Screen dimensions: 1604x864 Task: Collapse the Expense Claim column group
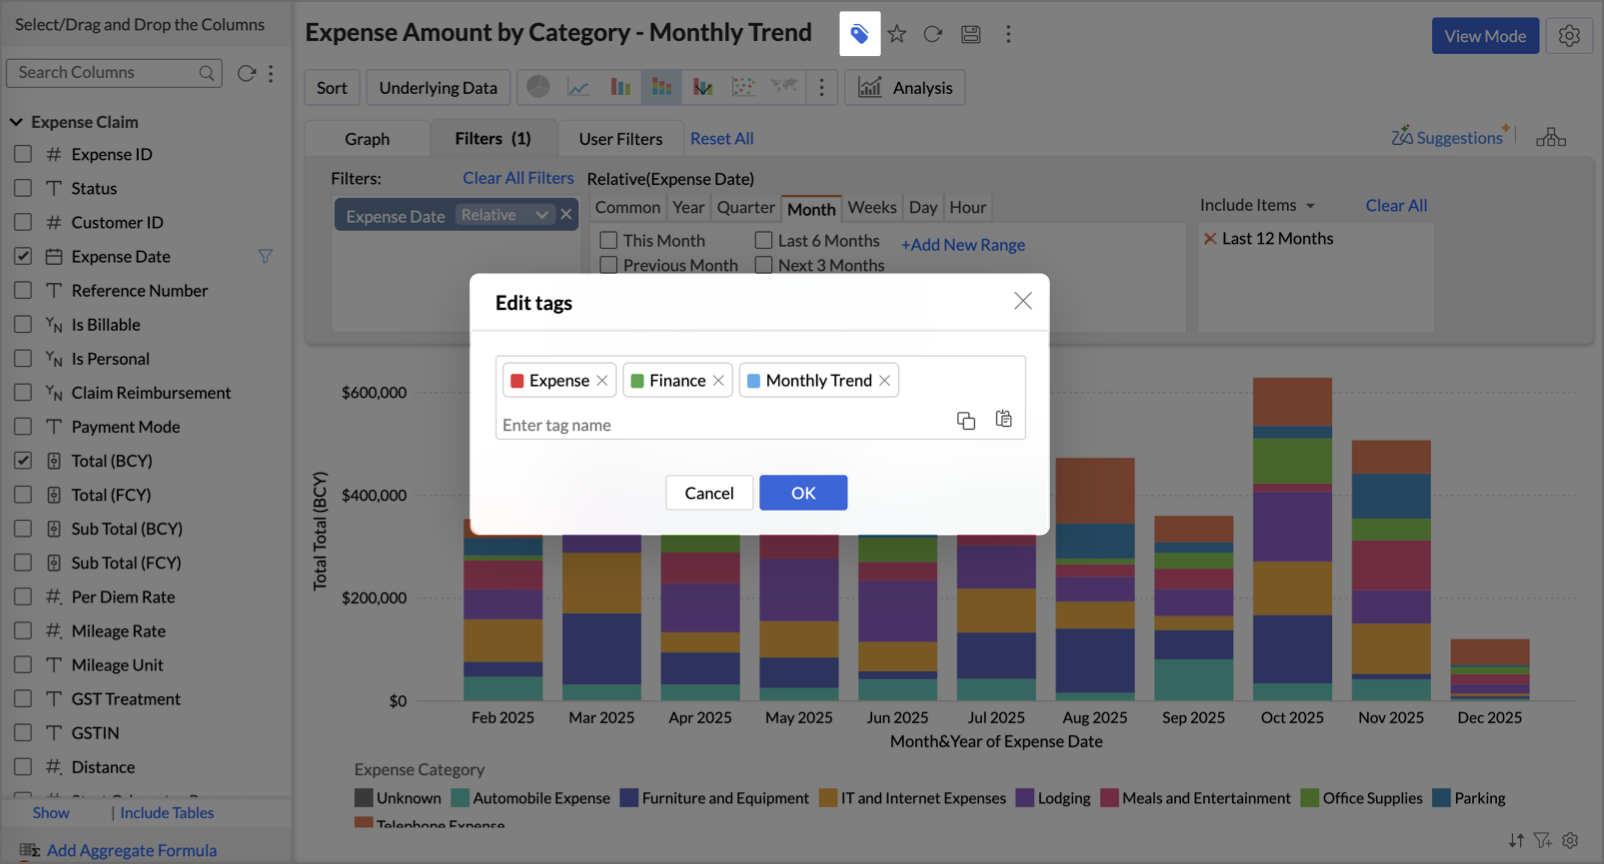click(16, 122)
